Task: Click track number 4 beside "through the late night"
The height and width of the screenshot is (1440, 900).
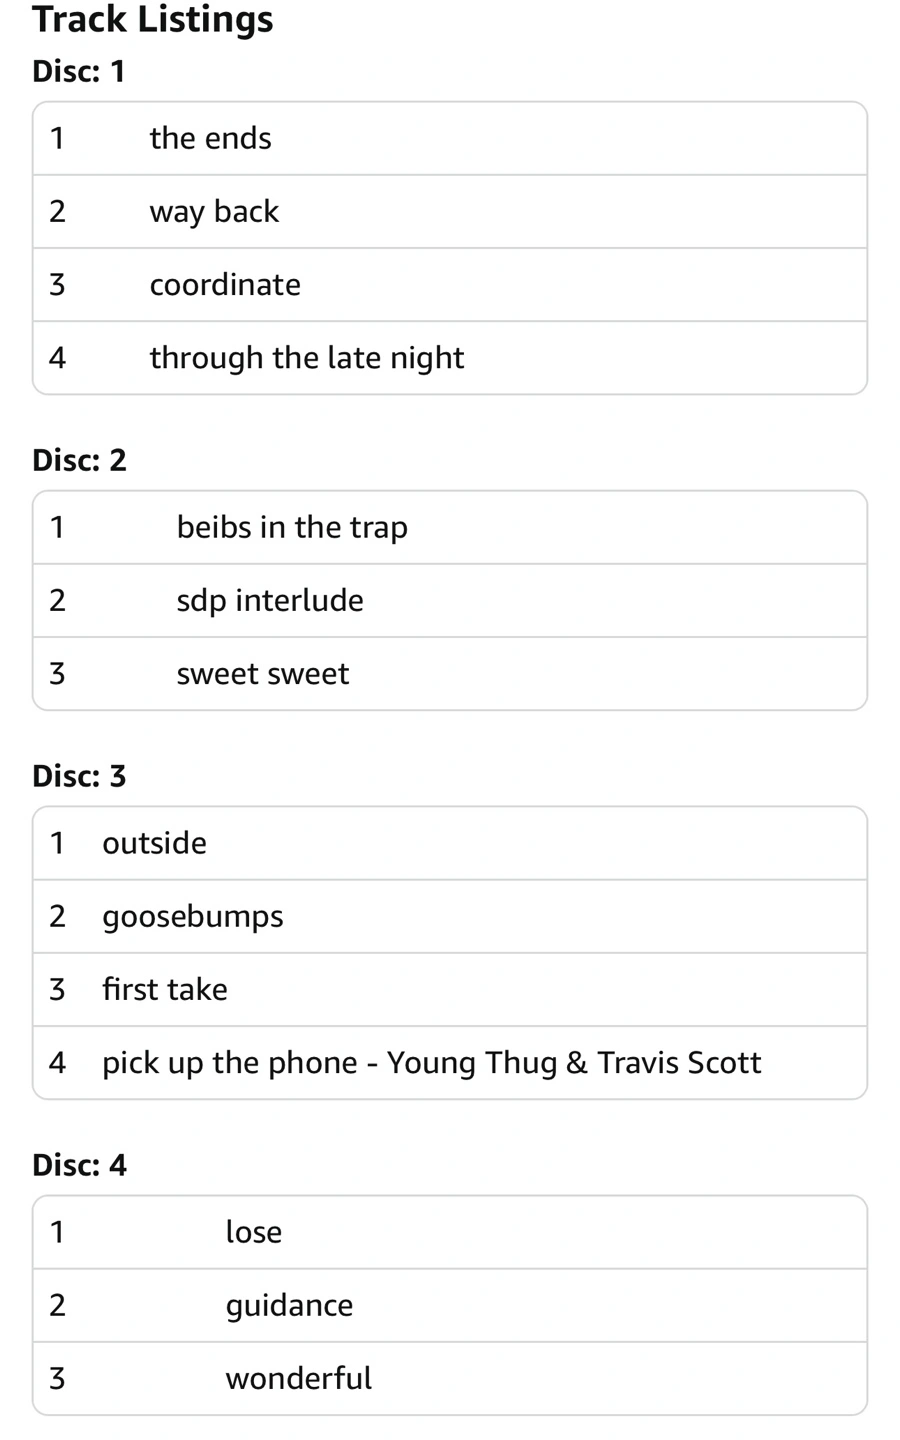Action: (x=57, y=357)
